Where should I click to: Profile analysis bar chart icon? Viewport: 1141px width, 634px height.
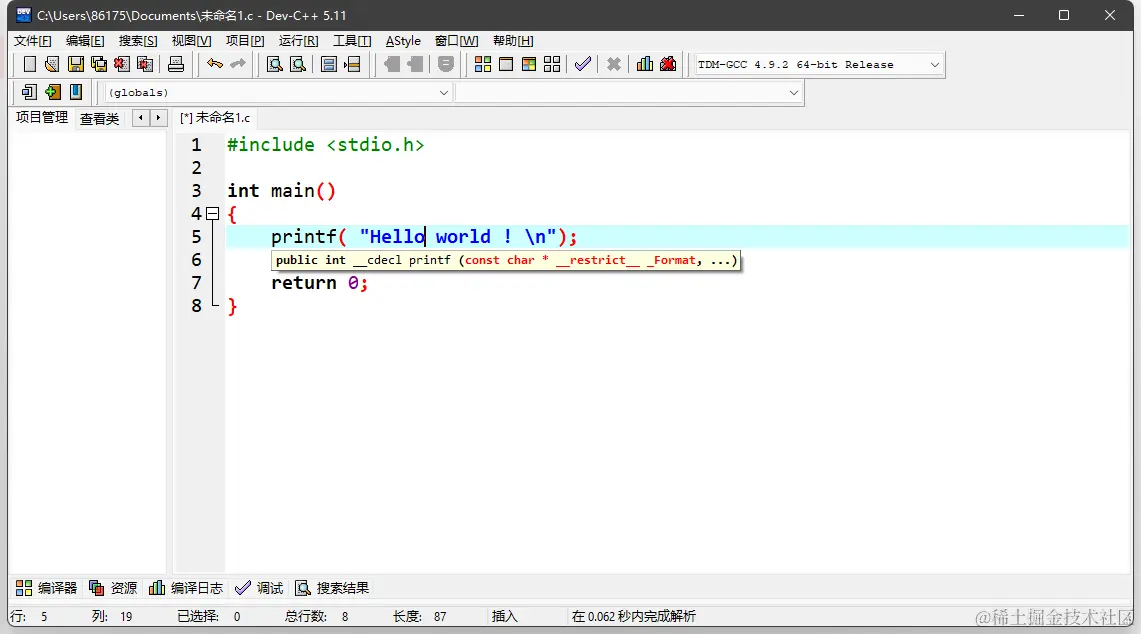[x=645, y=64]
